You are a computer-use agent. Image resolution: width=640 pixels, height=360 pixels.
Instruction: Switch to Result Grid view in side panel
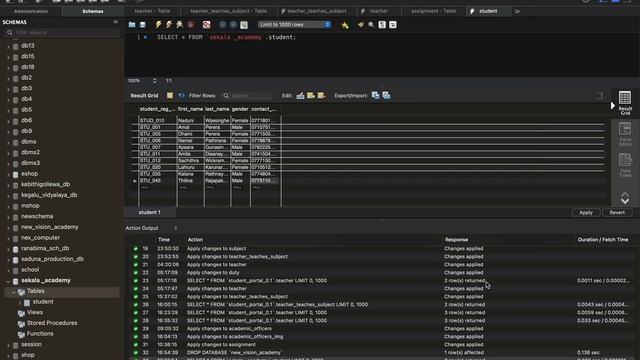point(625,102)
